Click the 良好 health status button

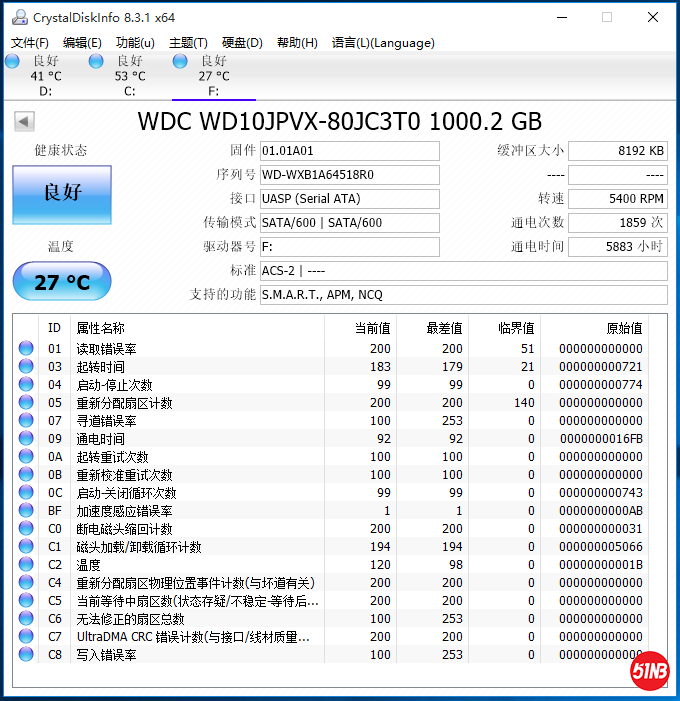62,194
